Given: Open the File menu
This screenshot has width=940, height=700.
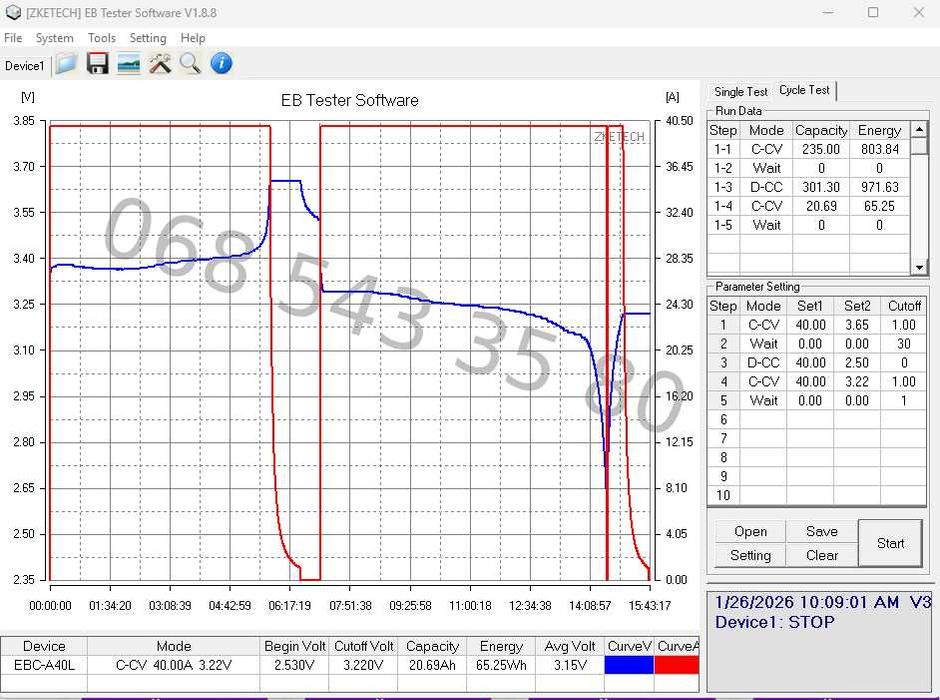Looking at the screenshot, I should tap(13, 38).
